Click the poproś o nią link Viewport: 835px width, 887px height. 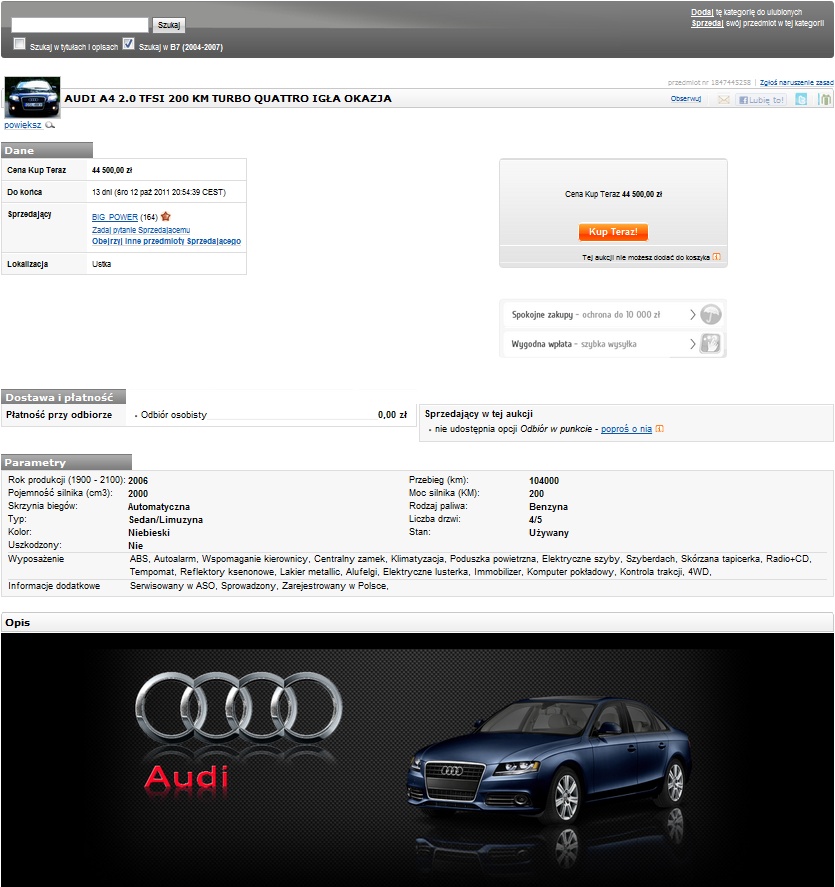(626, 429)
